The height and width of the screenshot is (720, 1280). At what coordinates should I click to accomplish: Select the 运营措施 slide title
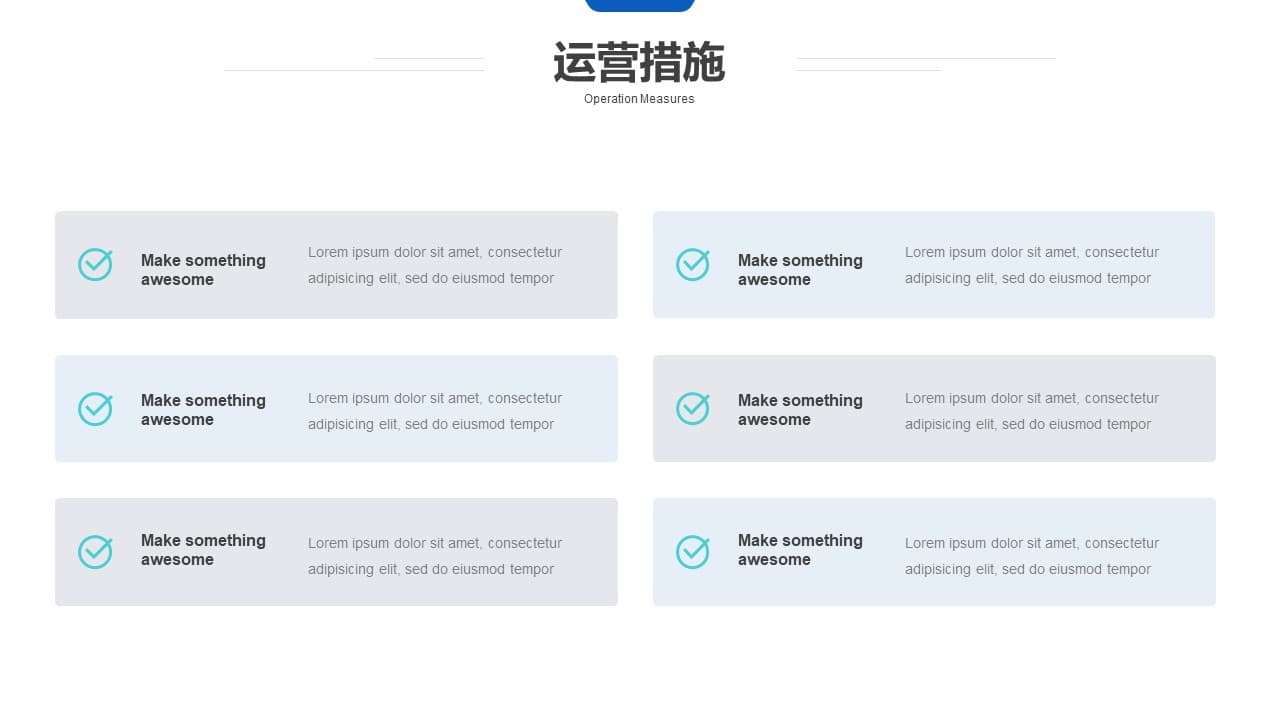(639, 62)
